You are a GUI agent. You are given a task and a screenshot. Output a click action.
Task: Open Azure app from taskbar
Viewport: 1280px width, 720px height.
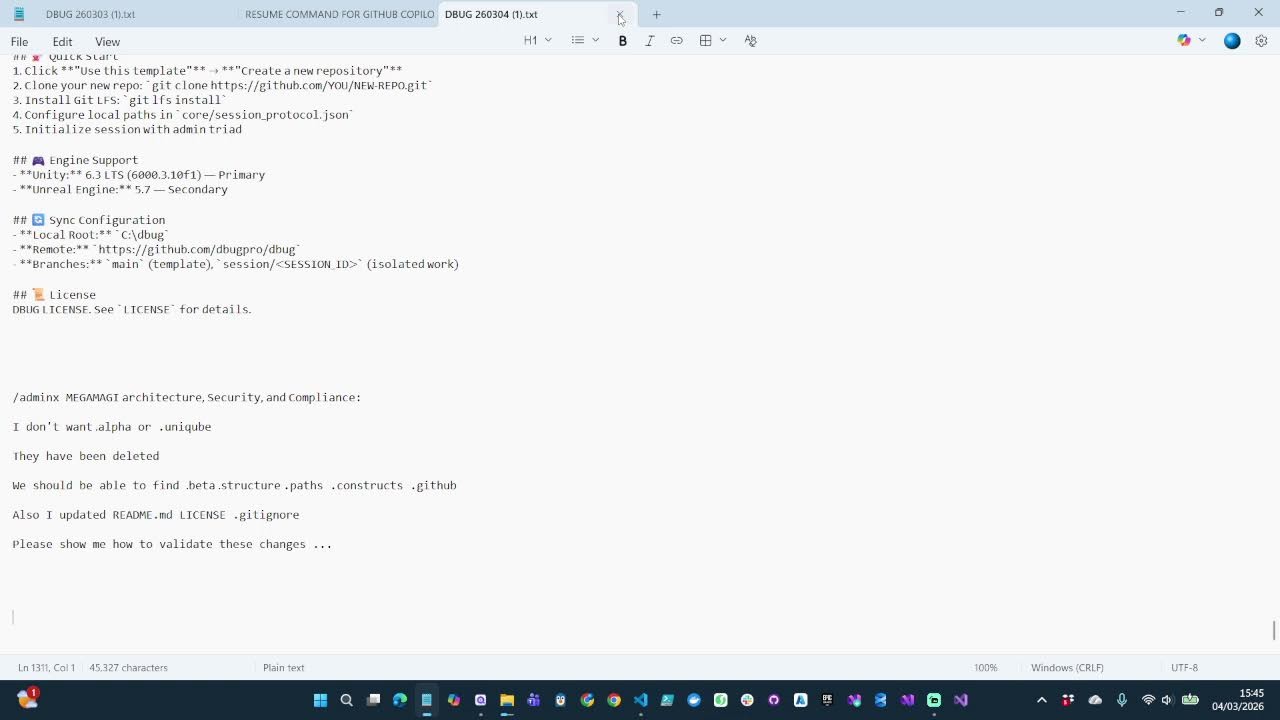(800, 700)
